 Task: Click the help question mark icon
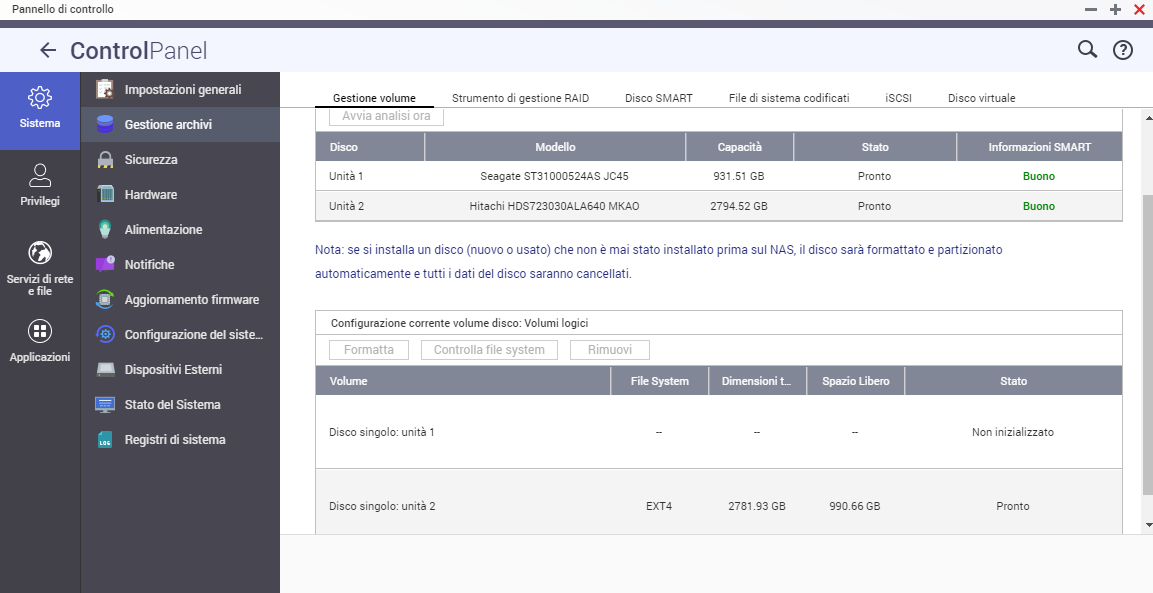click(x=1123, y=50)
